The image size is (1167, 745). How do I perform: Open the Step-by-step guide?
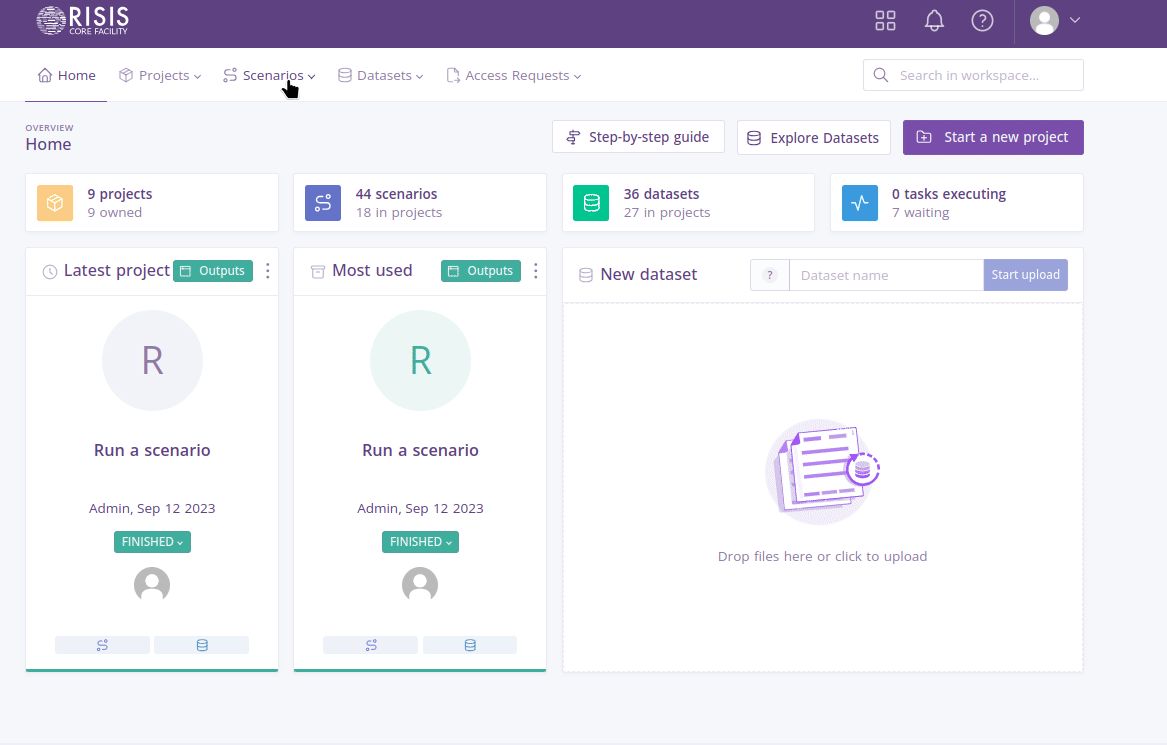(638, 137)
